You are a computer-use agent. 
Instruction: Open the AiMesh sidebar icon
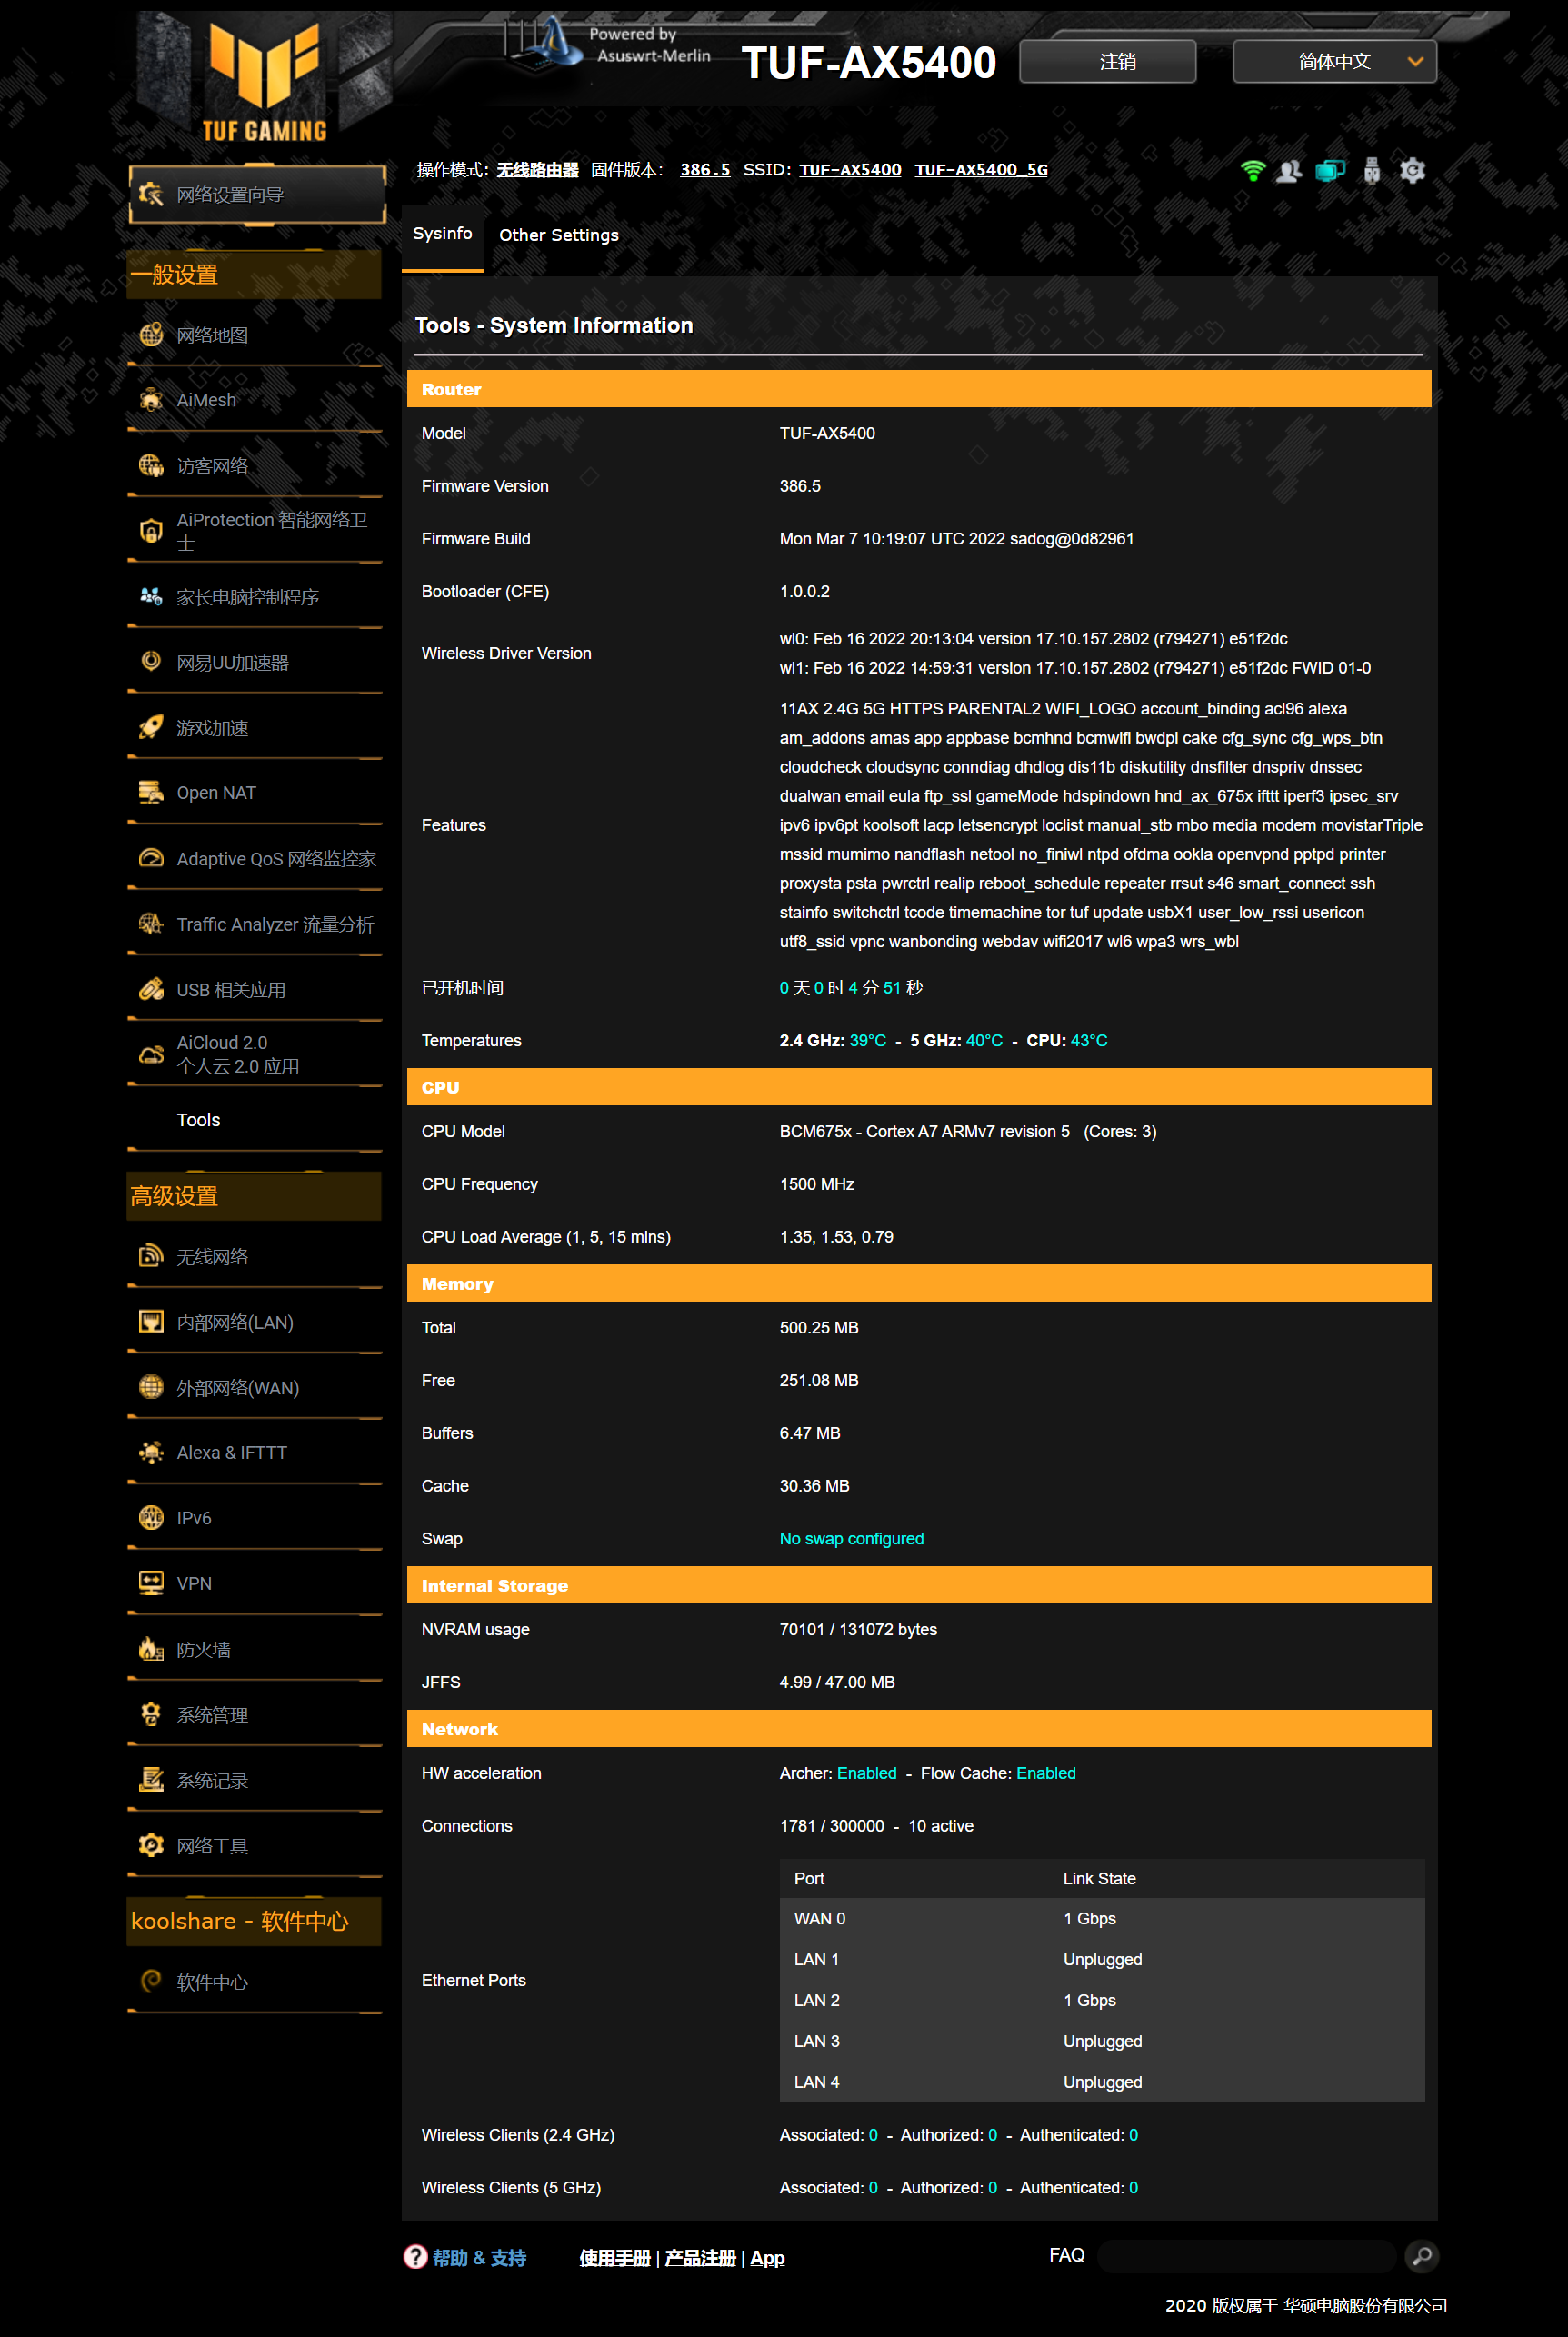[x=151, y=400]
